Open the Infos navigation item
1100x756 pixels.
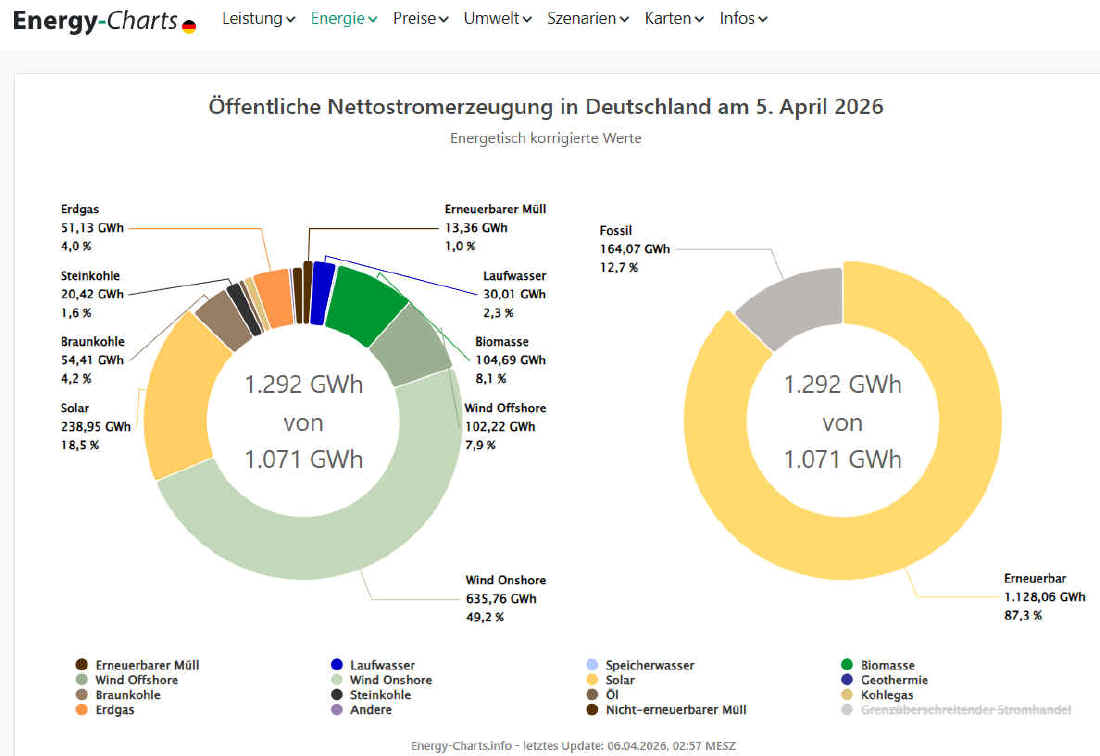point(743,19)
